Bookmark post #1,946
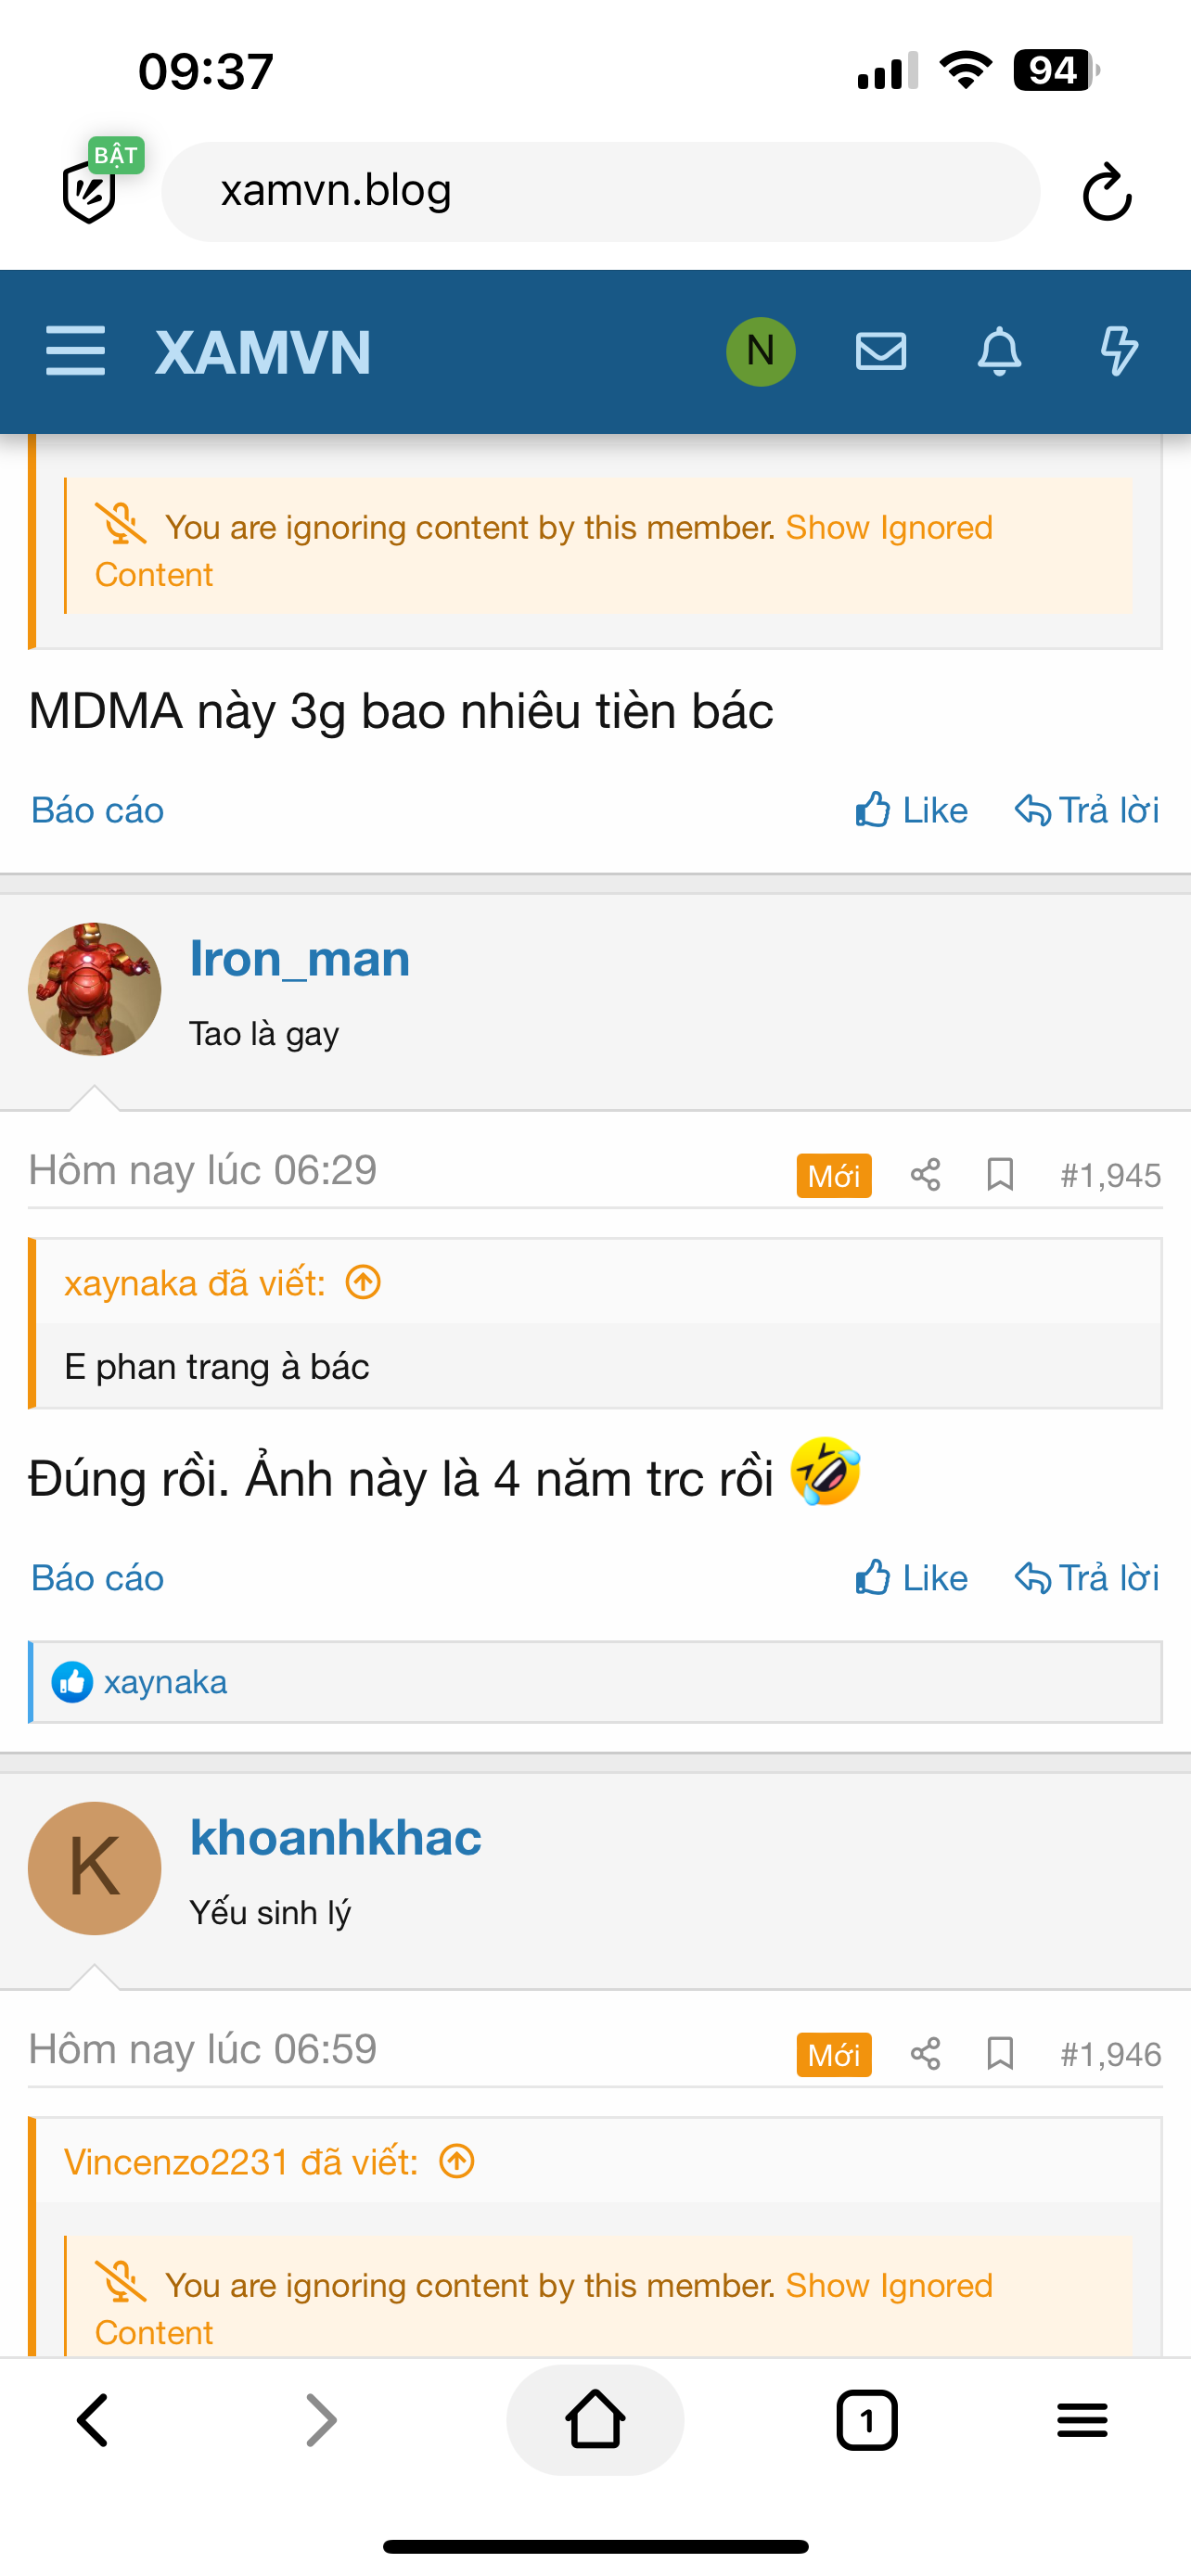This screenshot has height=2576, width=1191. pyautogui.click(x=1000, y=2055)
